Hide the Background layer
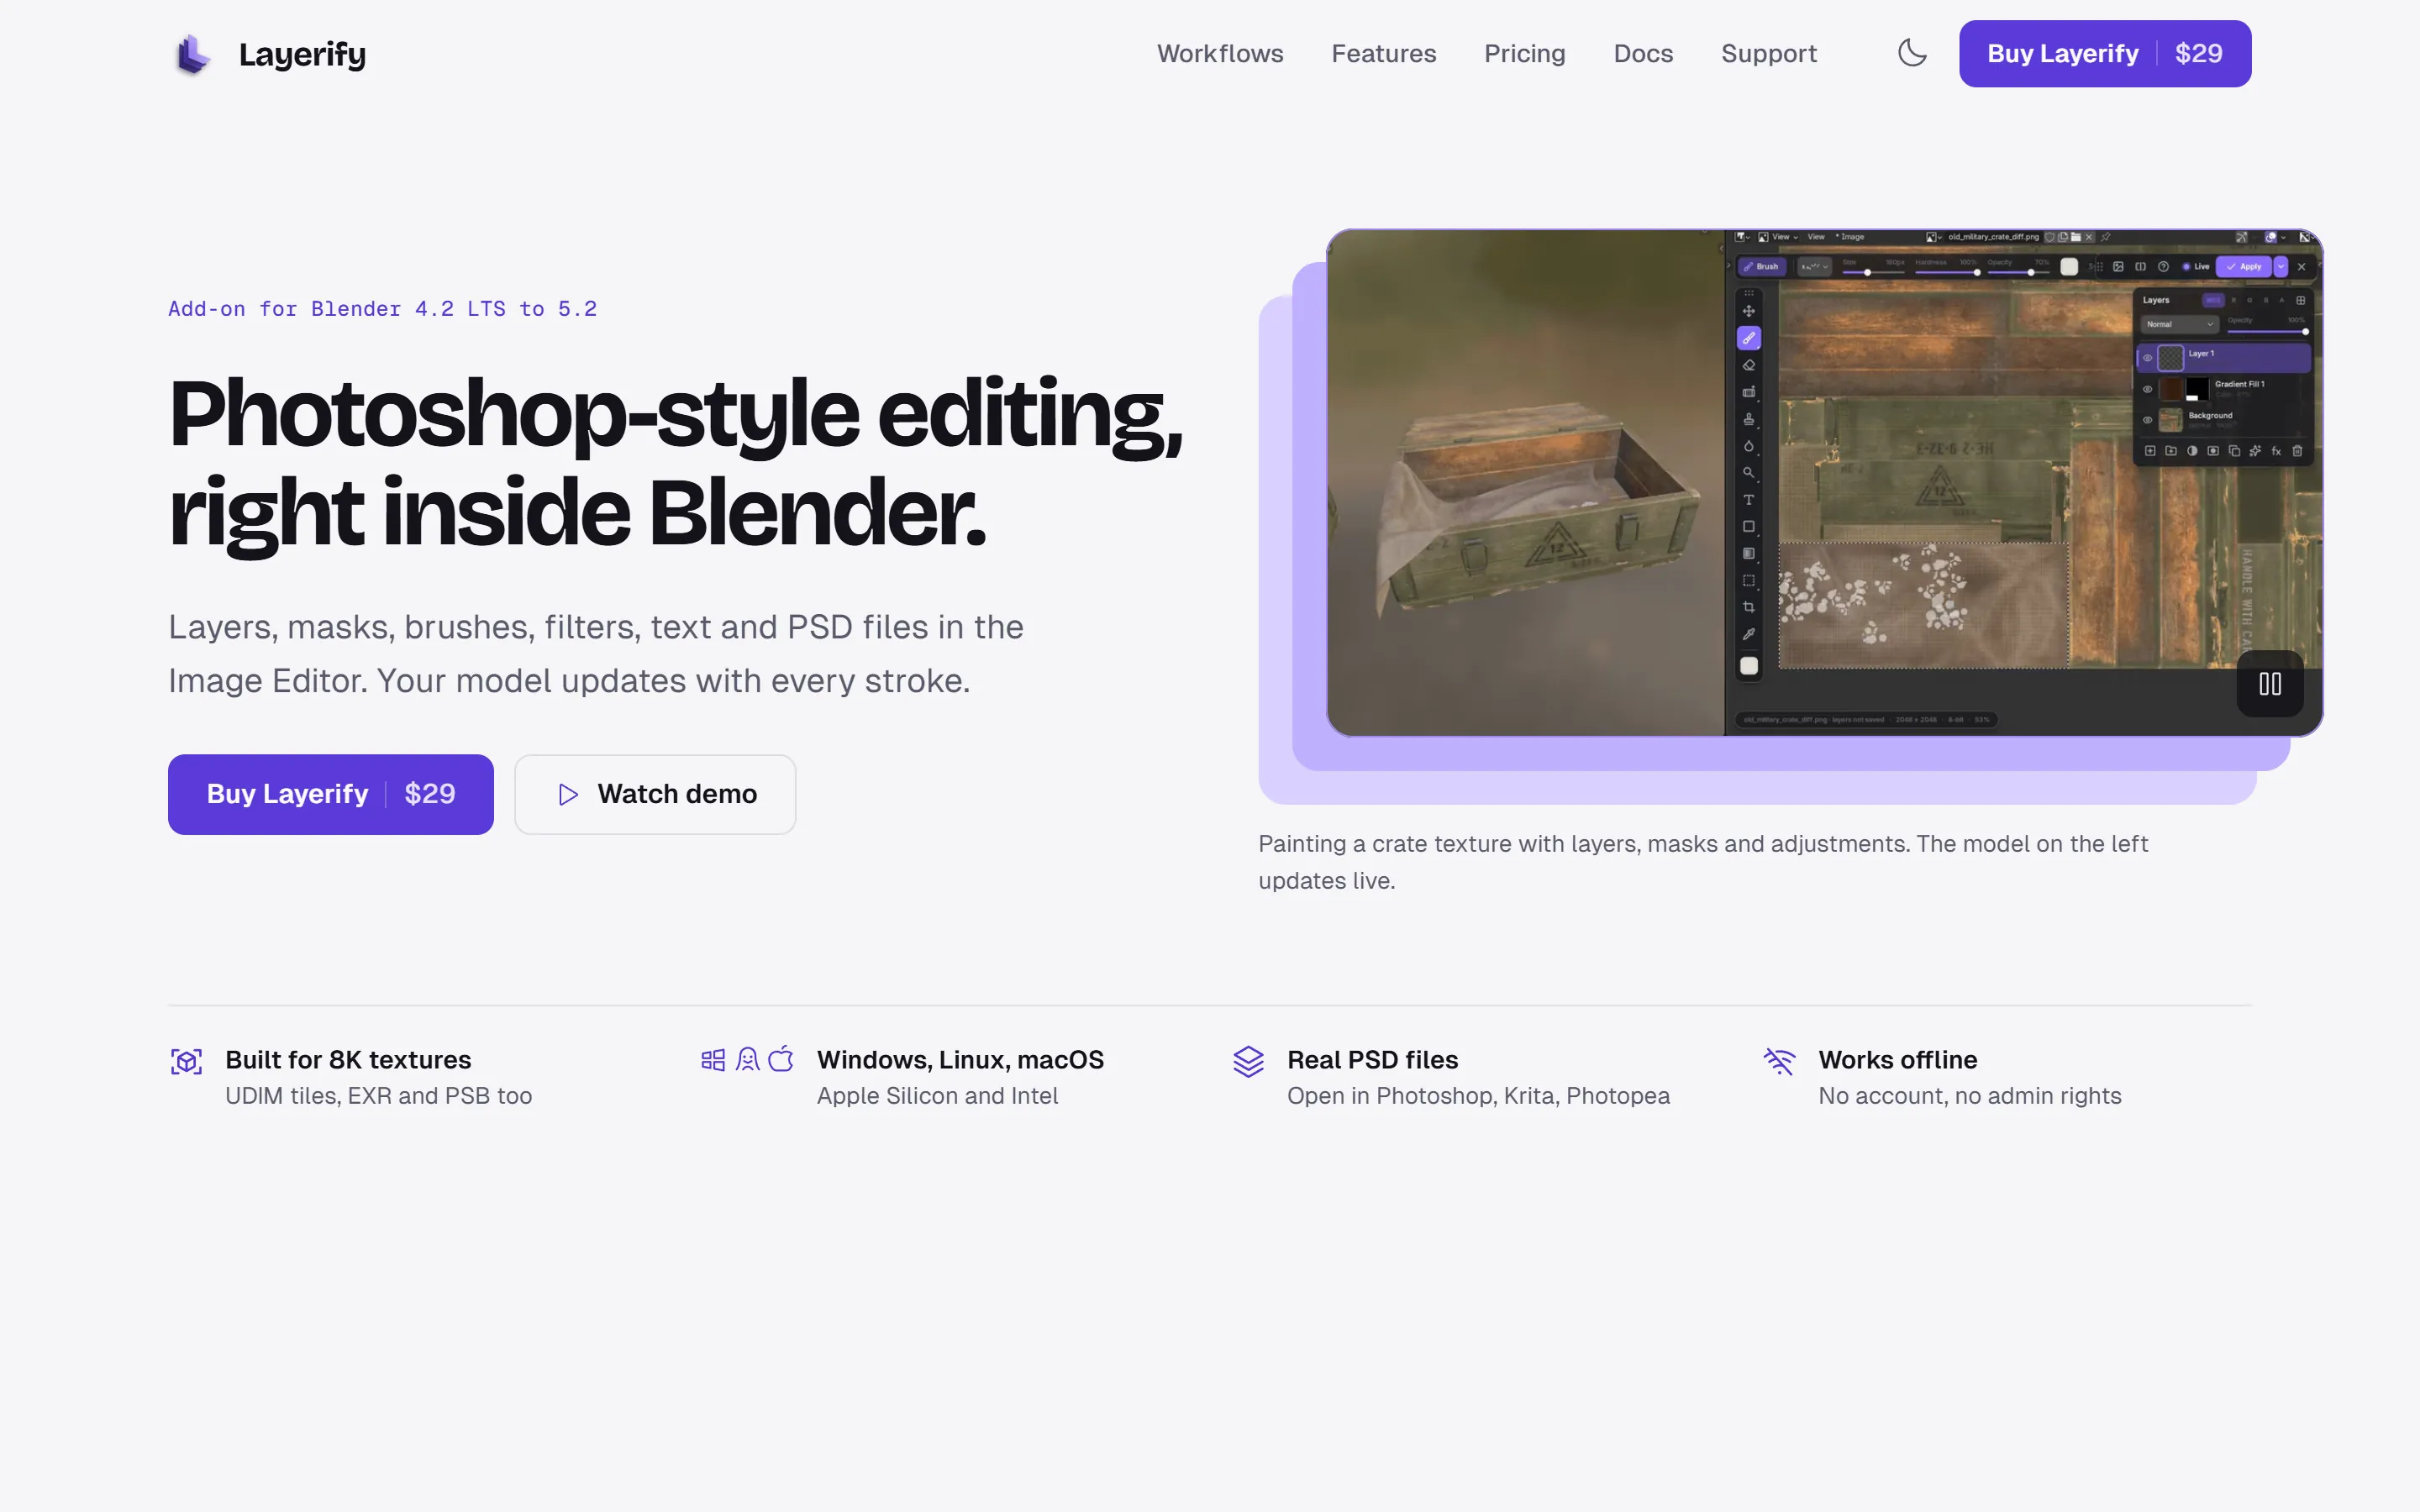This screenshot has width=2420, height=1512. click(x=2147, y=420)
